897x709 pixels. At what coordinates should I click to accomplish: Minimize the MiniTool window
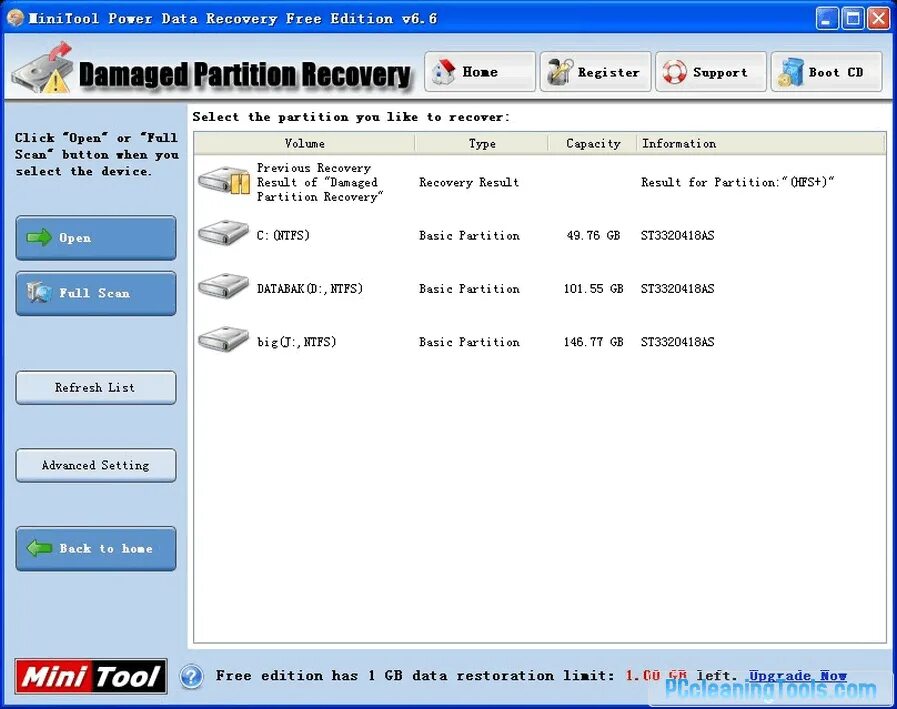point(826,18)
